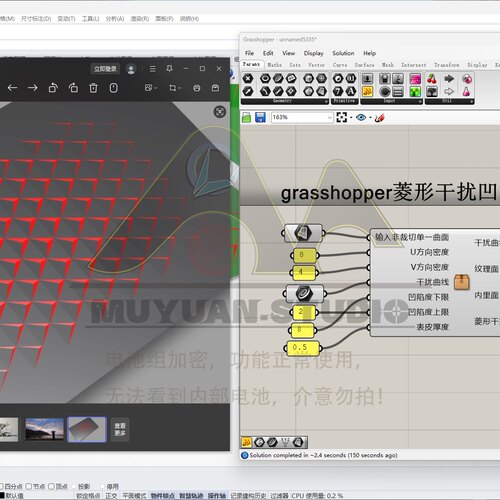Select the number '7' integer primitive icon
The height and width of the screenshot is (500, 500).
(x=338, y=91)
